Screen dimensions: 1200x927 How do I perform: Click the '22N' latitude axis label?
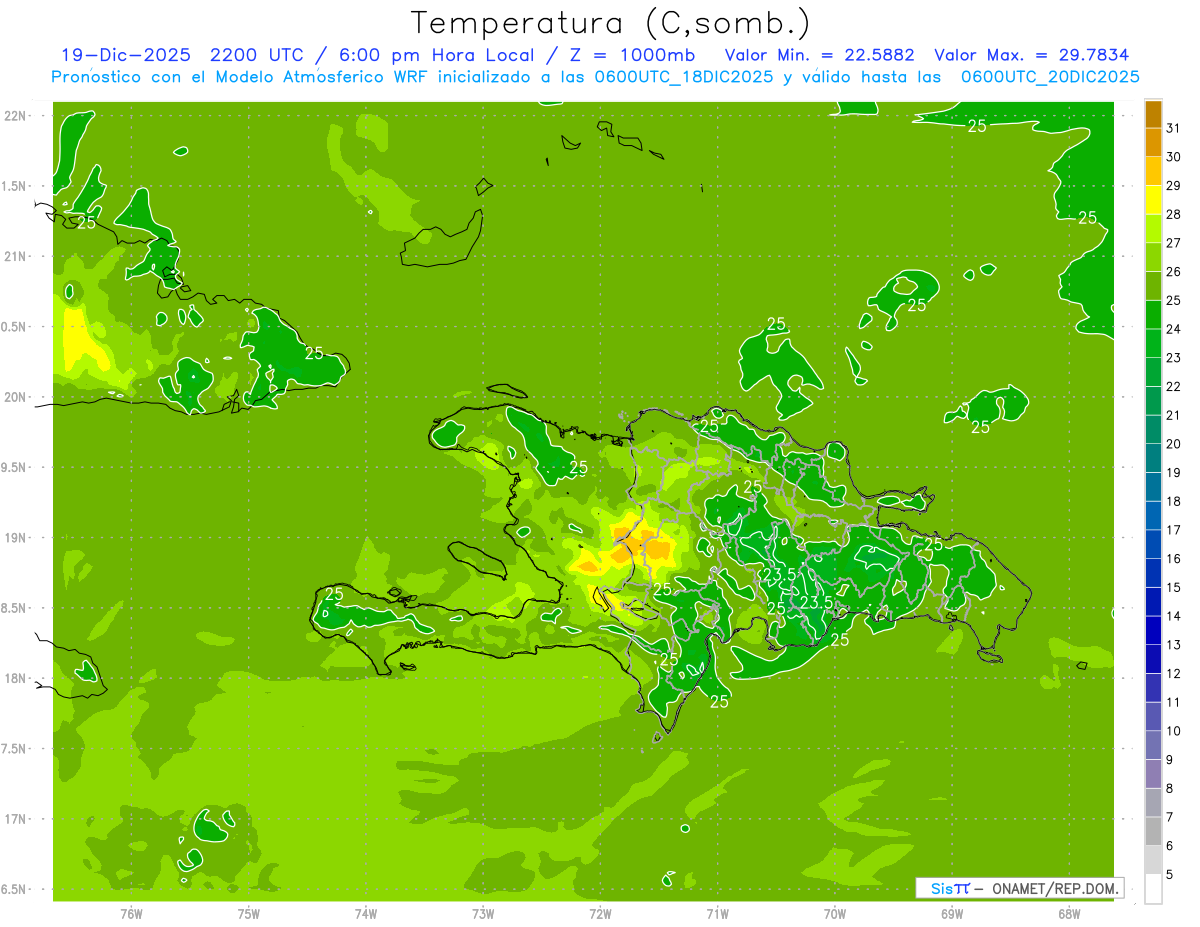pyautogui.click(x=15, y=116)
